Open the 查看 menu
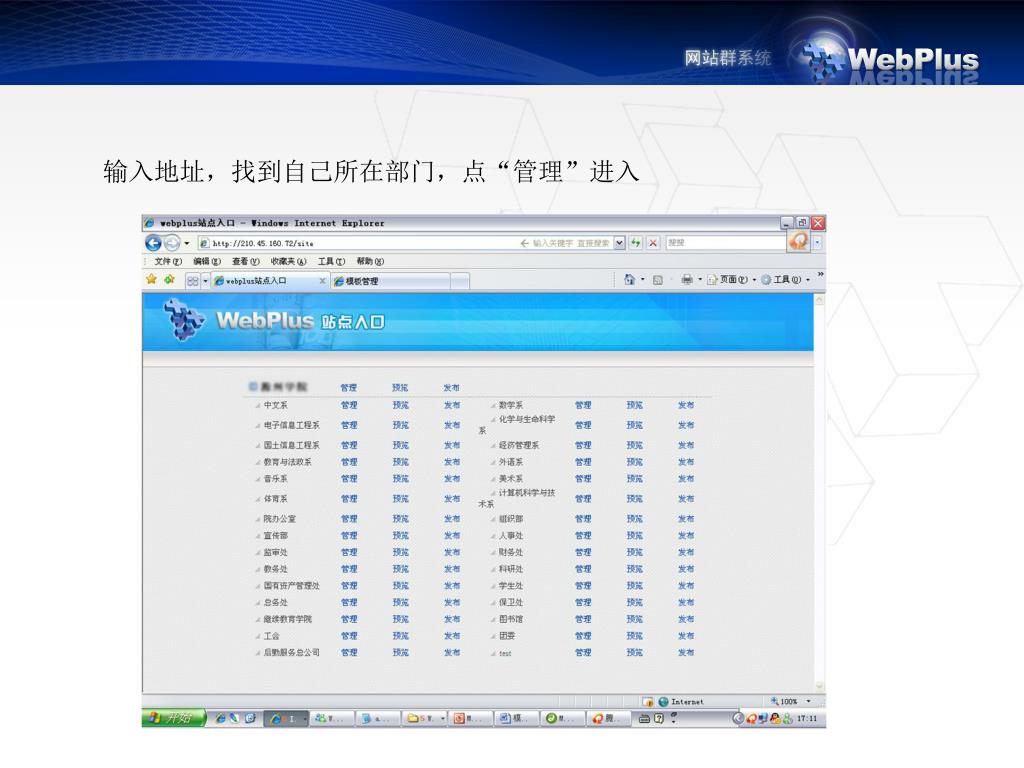This screenshot has width=1024, height=768. click(246, 261)
